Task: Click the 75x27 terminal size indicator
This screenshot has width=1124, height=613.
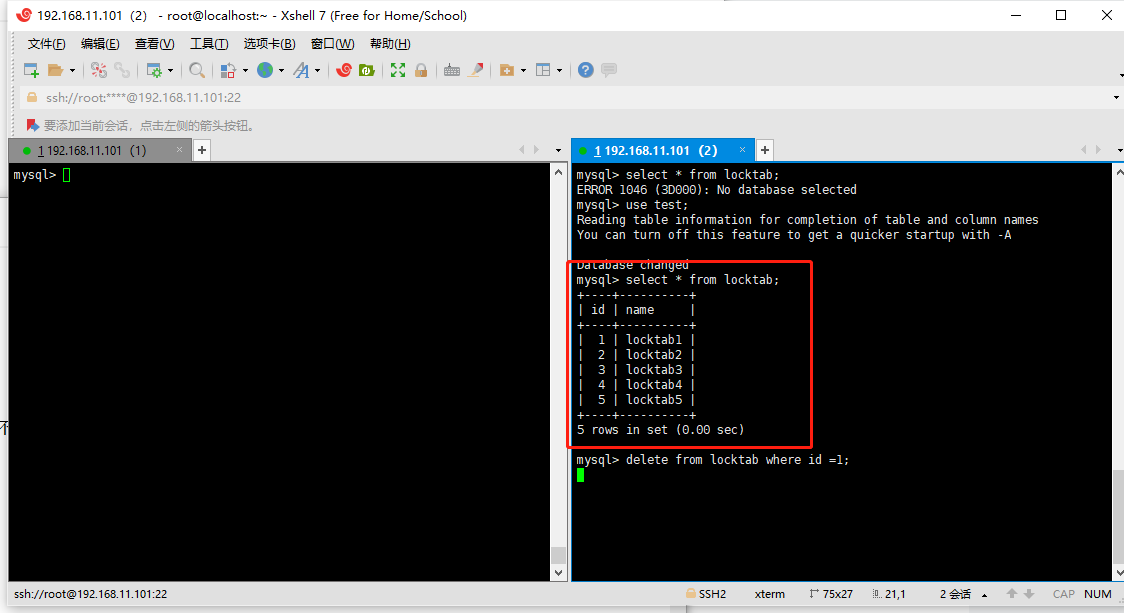Action: (x=832, y=594)
